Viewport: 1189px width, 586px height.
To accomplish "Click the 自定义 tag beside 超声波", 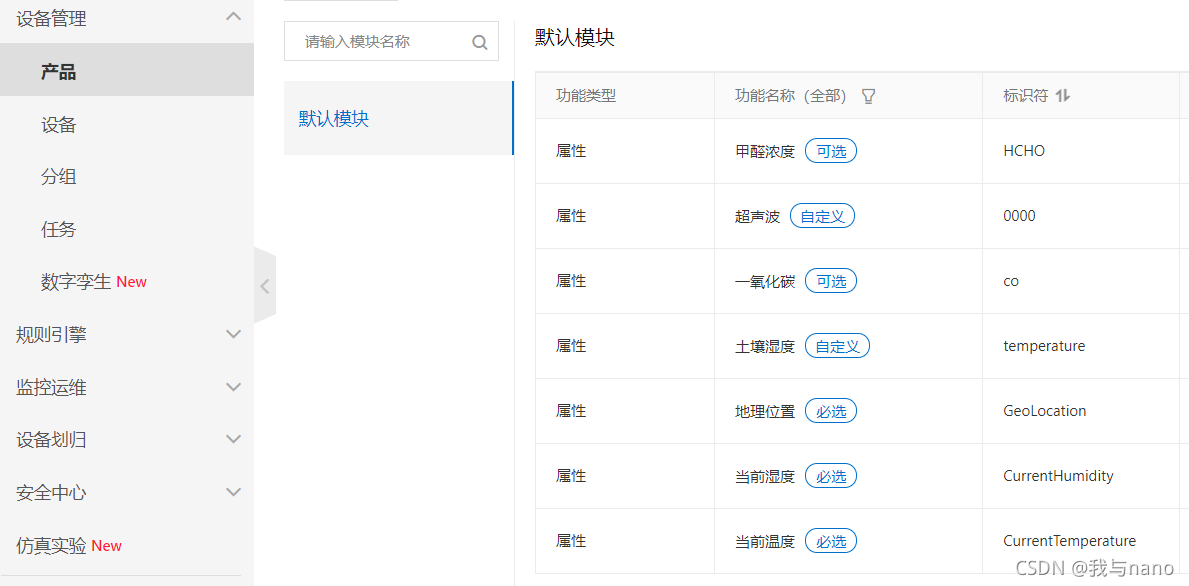I will coord(822,216).
